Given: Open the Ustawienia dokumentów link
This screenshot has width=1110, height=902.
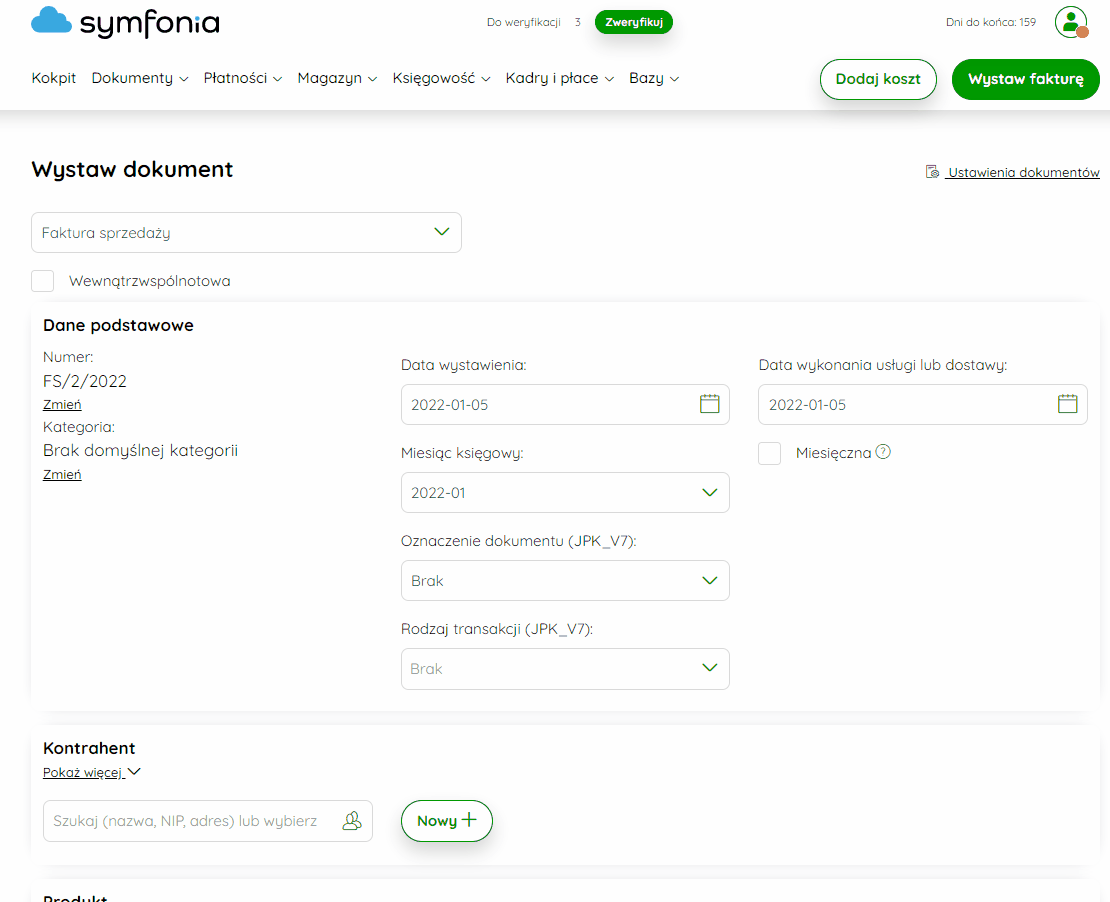Looking at the screenshot, I should point(1024,172).
